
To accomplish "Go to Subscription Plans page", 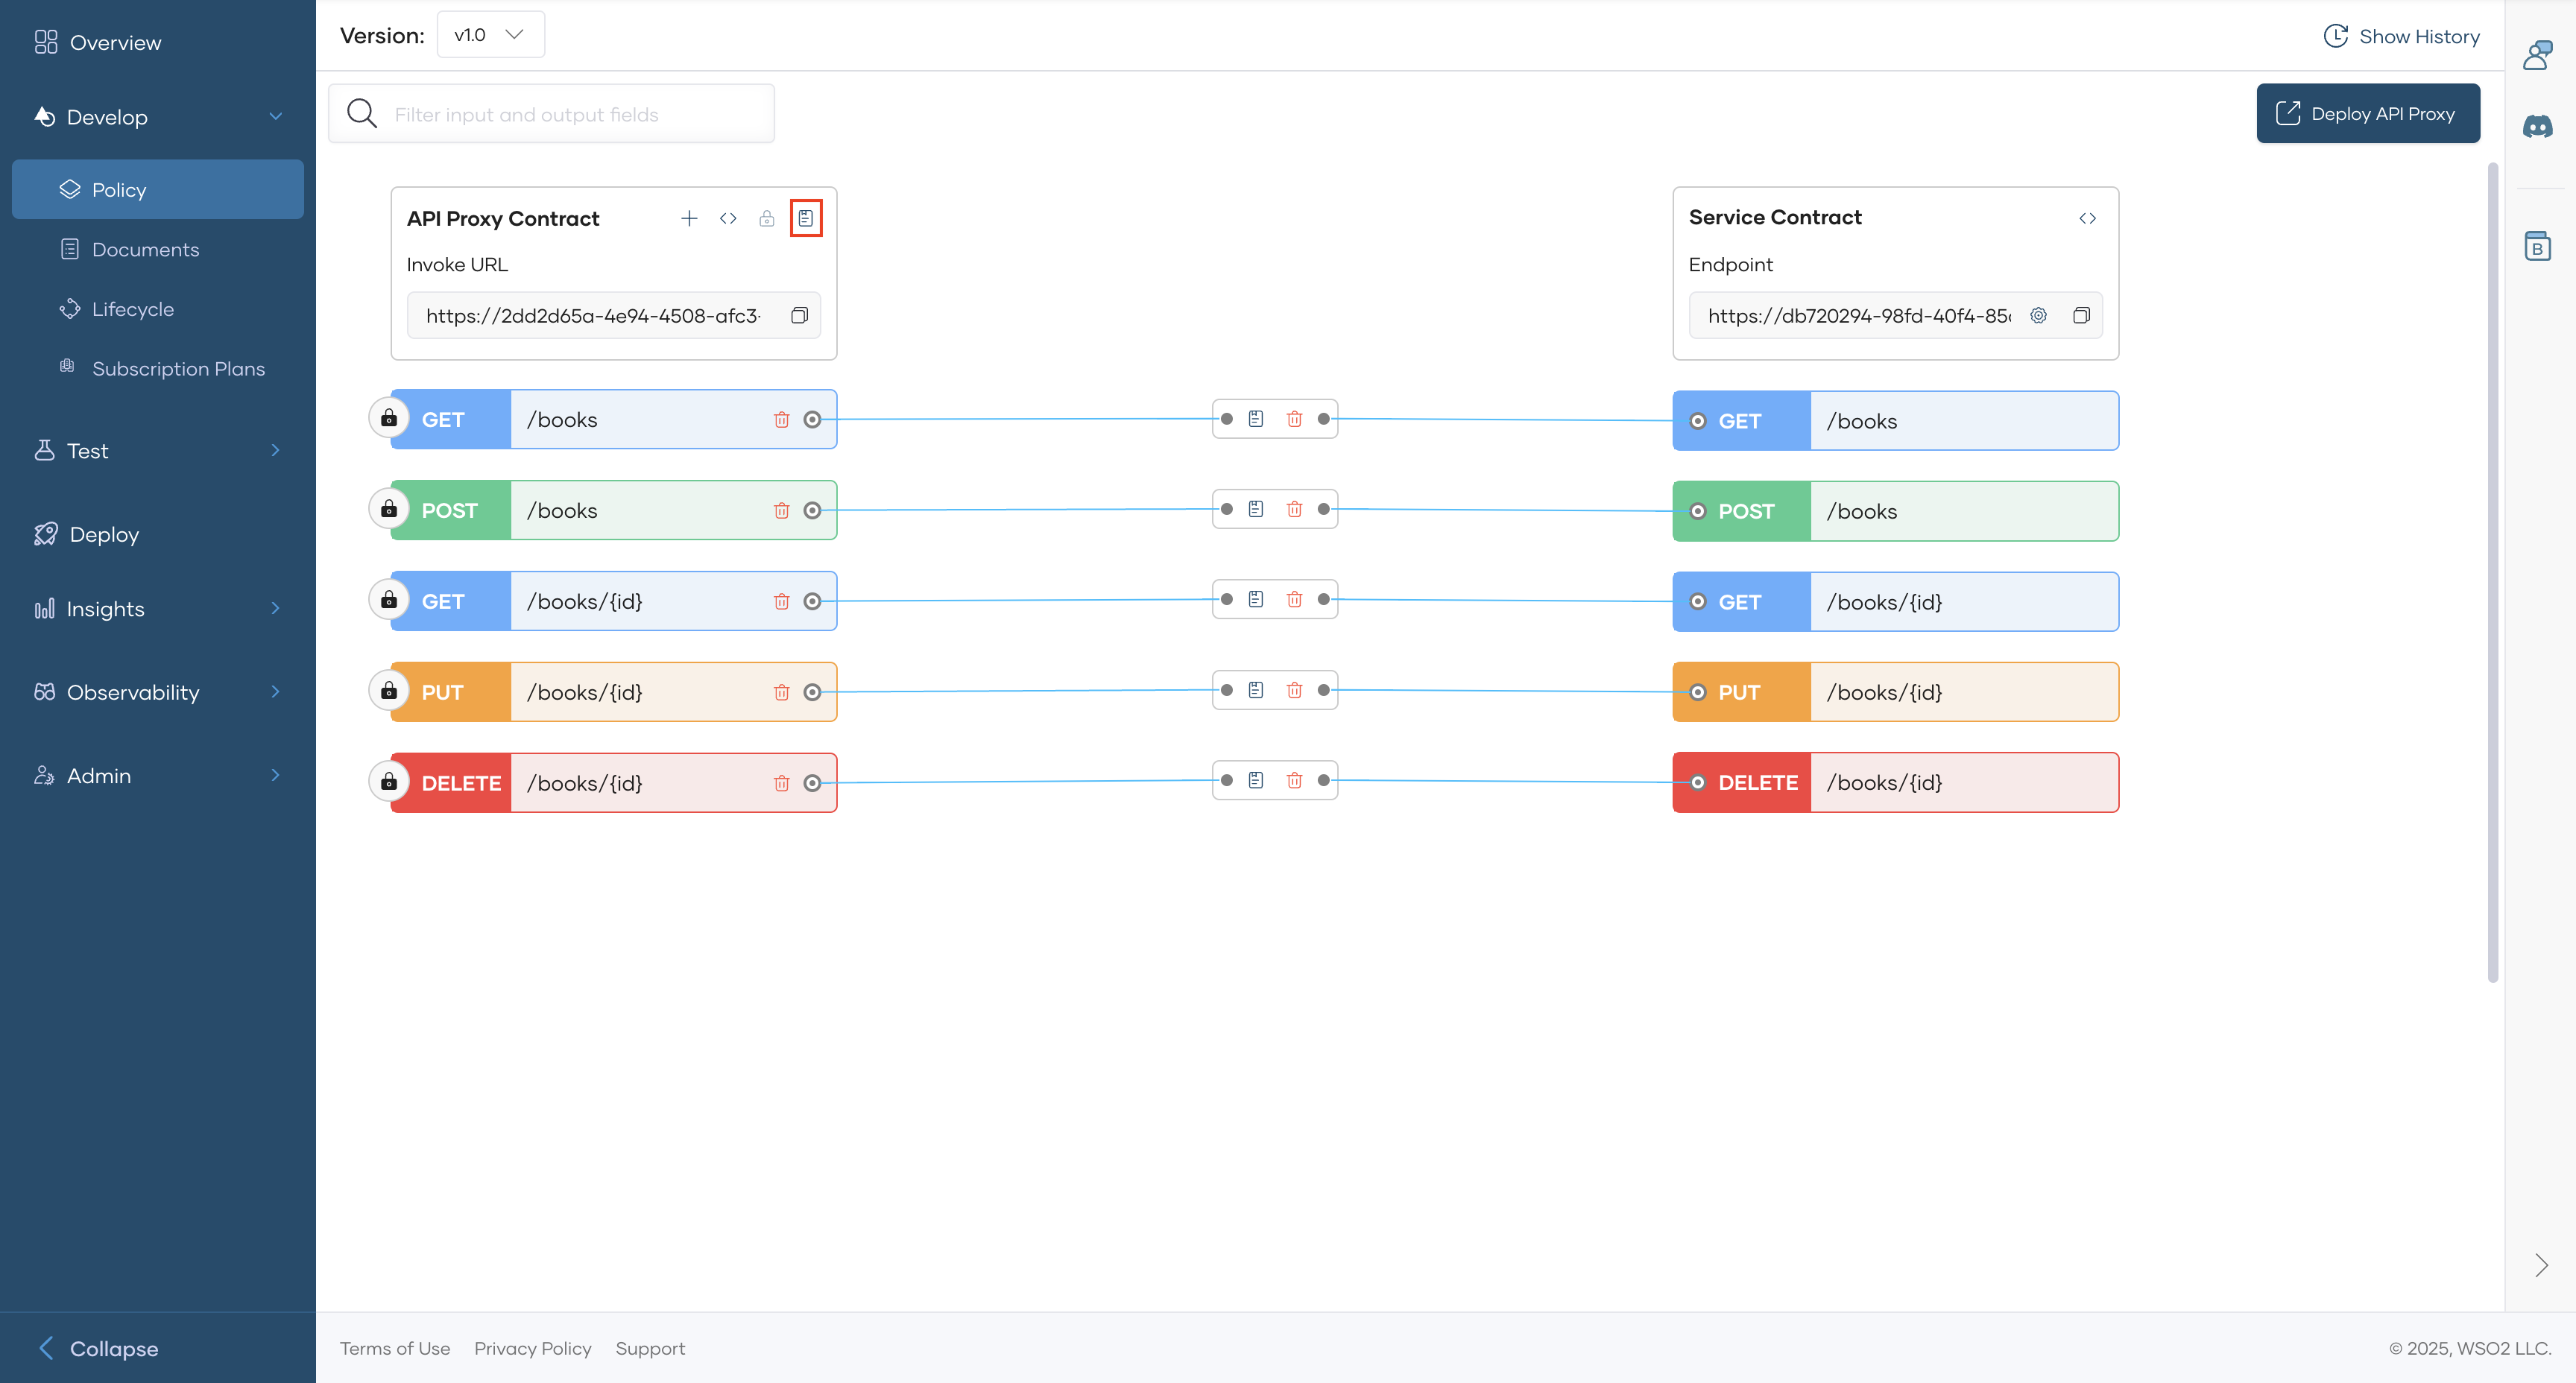I will 178,369.
